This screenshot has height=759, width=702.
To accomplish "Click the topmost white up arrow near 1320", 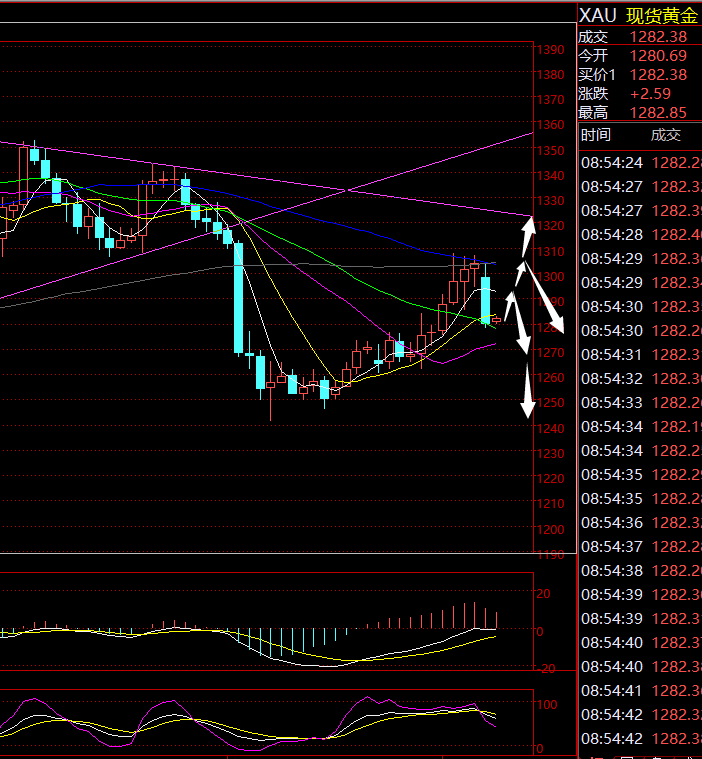I will pos(526,236).
